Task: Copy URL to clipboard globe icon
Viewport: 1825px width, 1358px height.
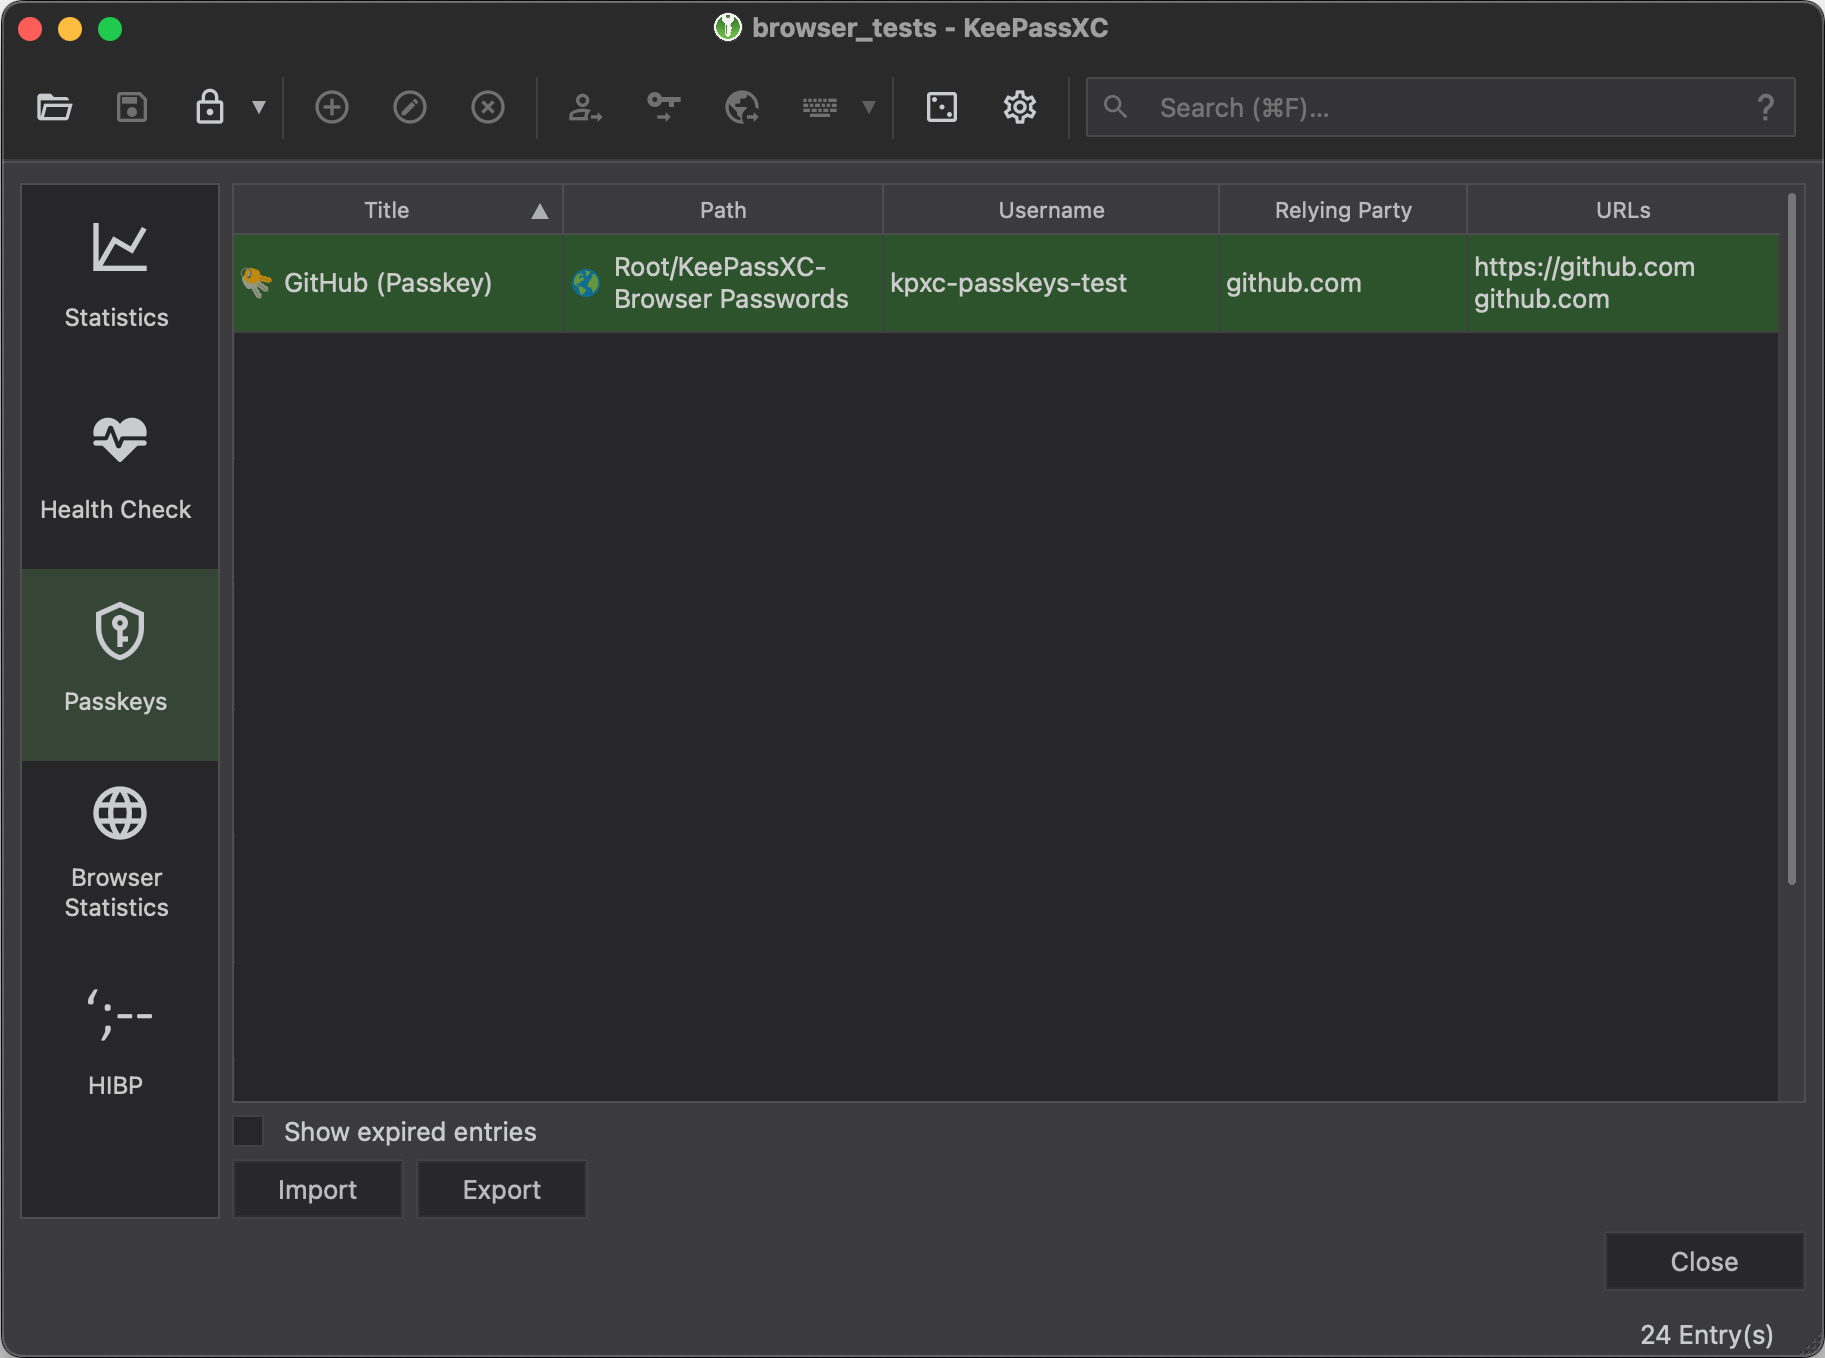Action: [742, 107]
